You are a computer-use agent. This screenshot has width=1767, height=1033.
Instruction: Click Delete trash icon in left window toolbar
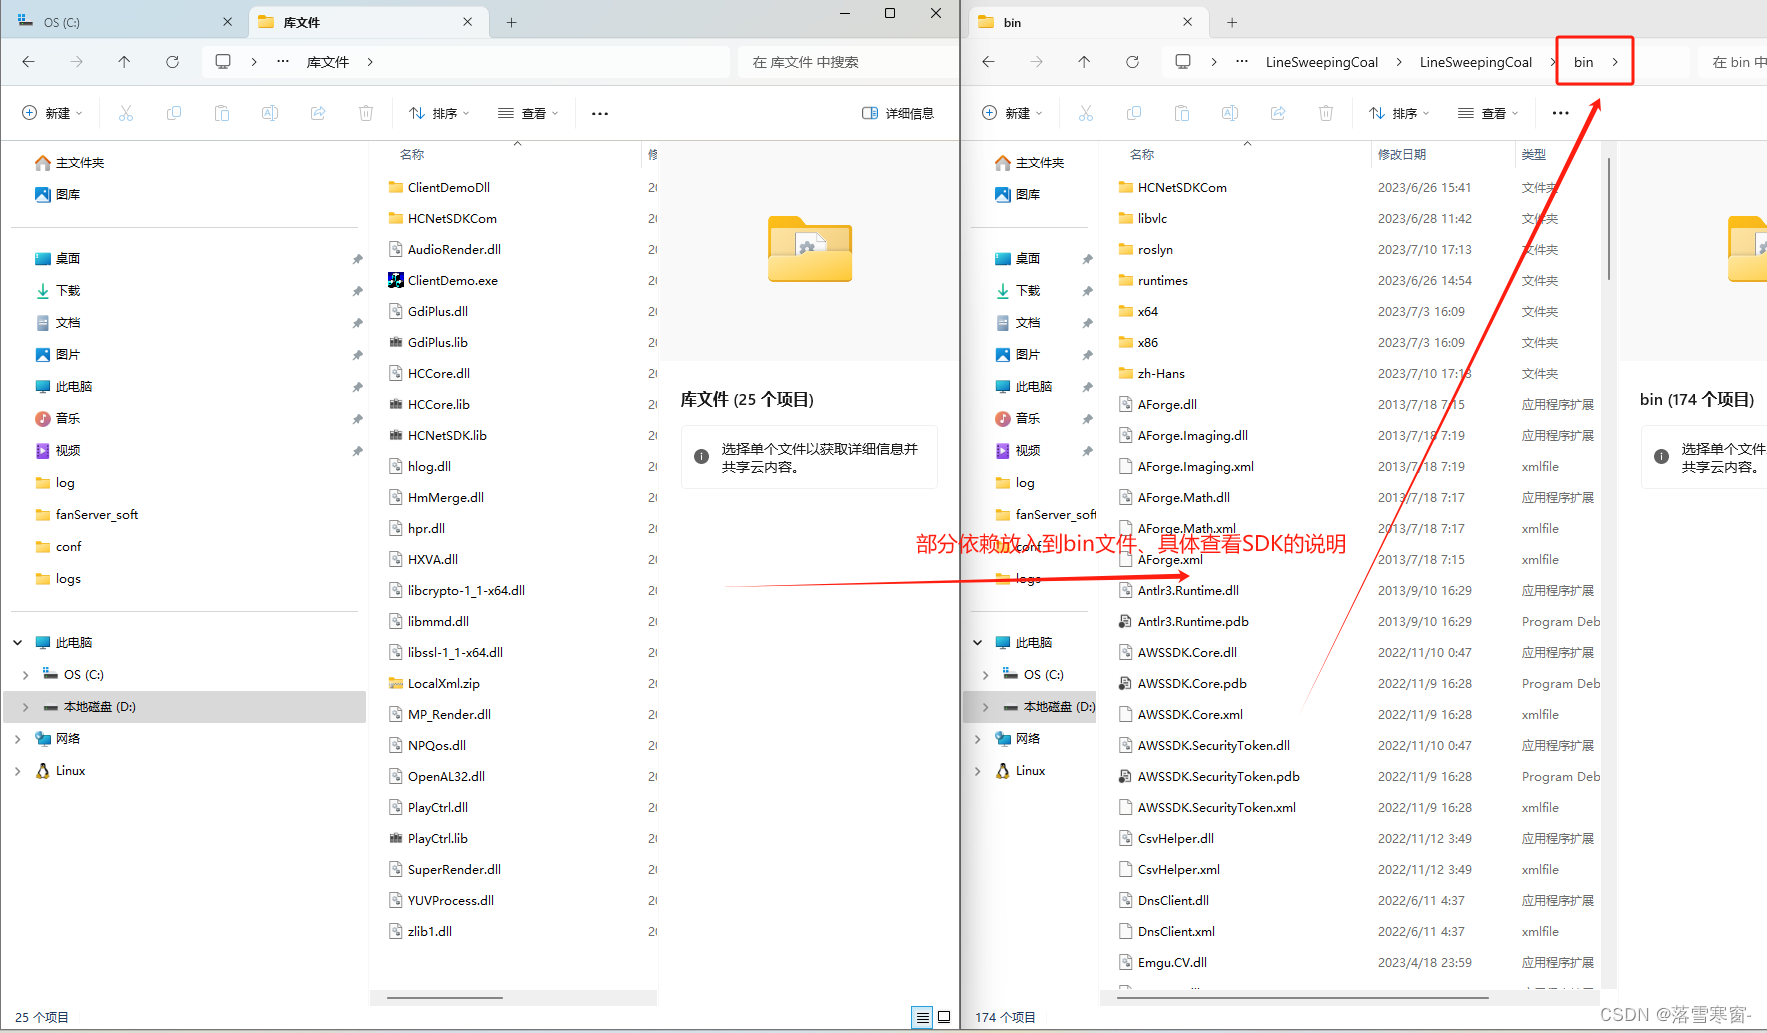(366, 113)
